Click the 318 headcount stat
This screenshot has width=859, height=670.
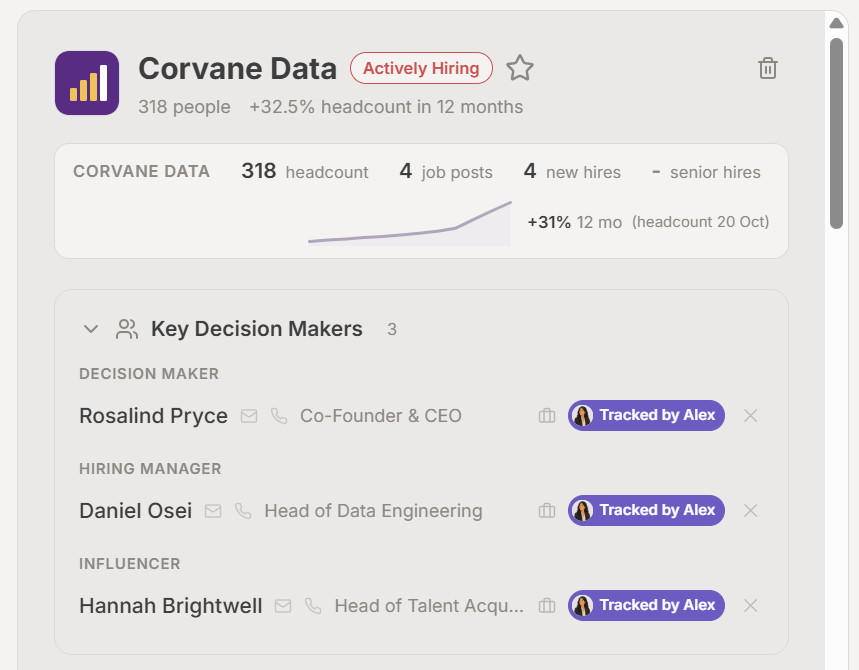click(x=305, y=171)
